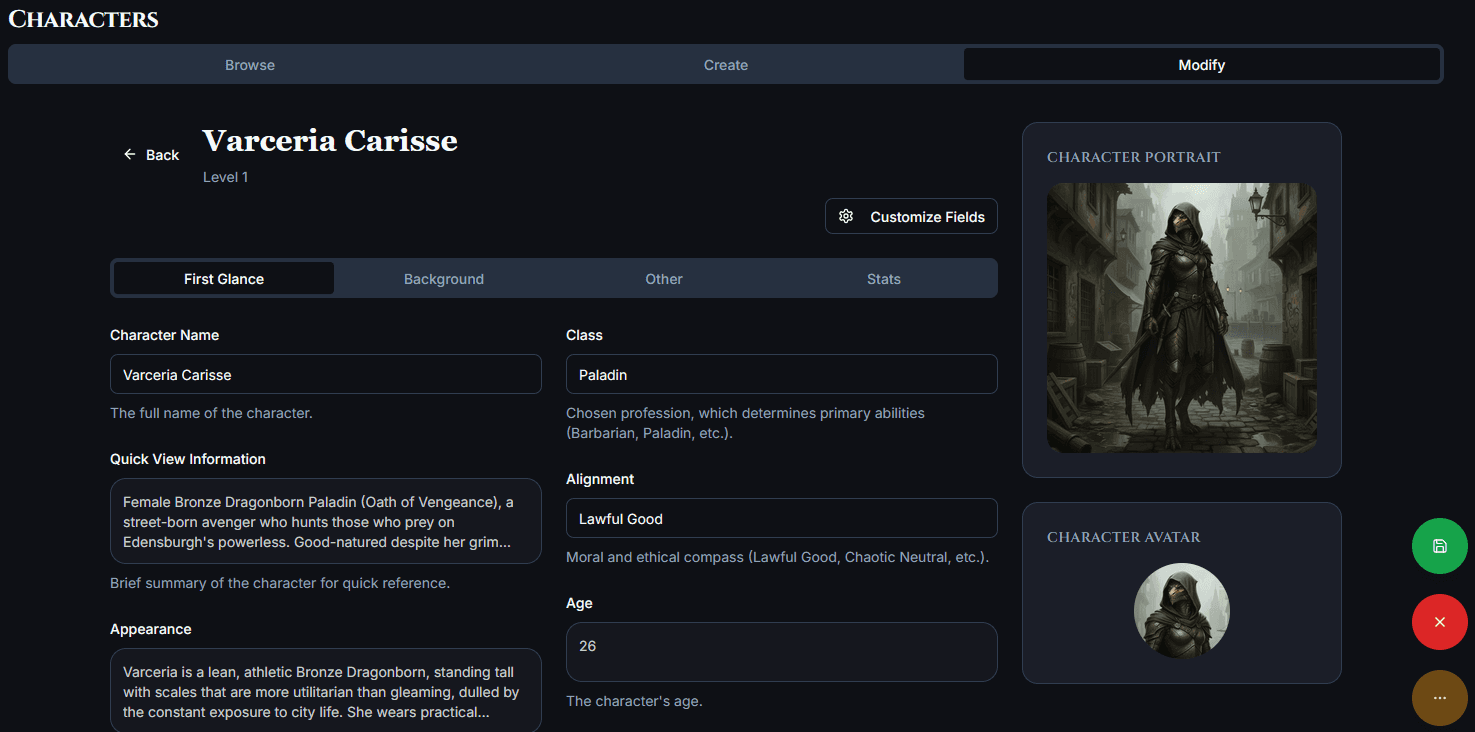Open the Other section tab
Image resolution: width=1475 pixels, height=732 pixels.
coord(664,279)
